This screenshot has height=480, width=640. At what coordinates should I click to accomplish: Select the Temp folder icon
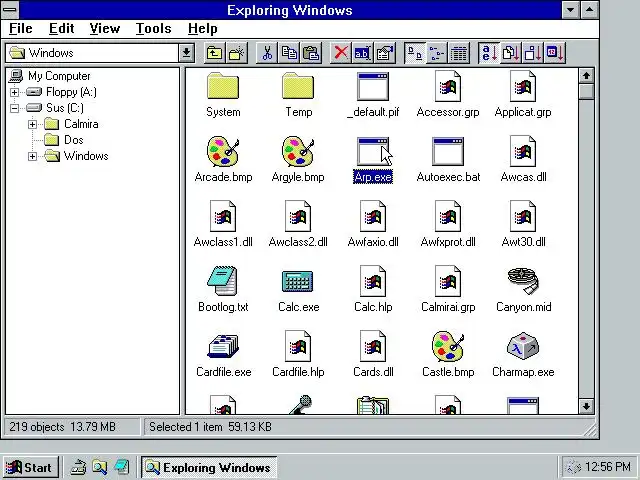click(x=298, y=86)
